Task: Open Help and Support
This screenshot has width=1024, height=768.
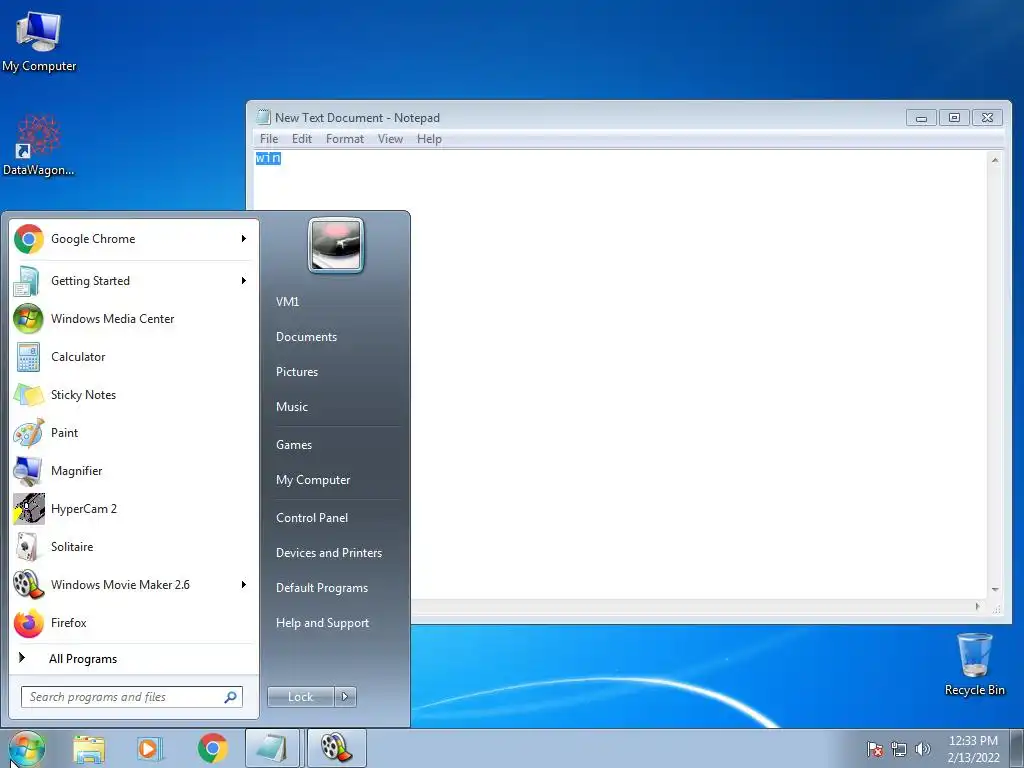Action: pyautogui.click(x=322, y=623)
